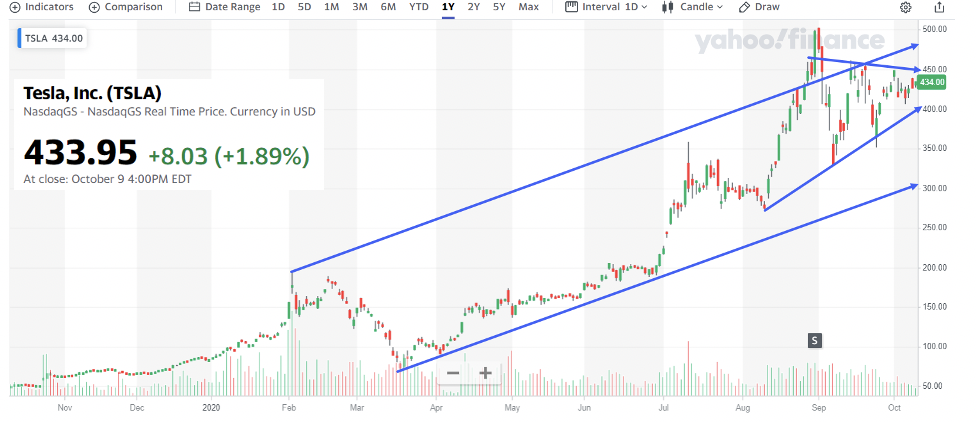Image resolution: width=976 pixels, height=422 pixels.
Task: Click the 500.00 price axis label
Action: (934, 29)
